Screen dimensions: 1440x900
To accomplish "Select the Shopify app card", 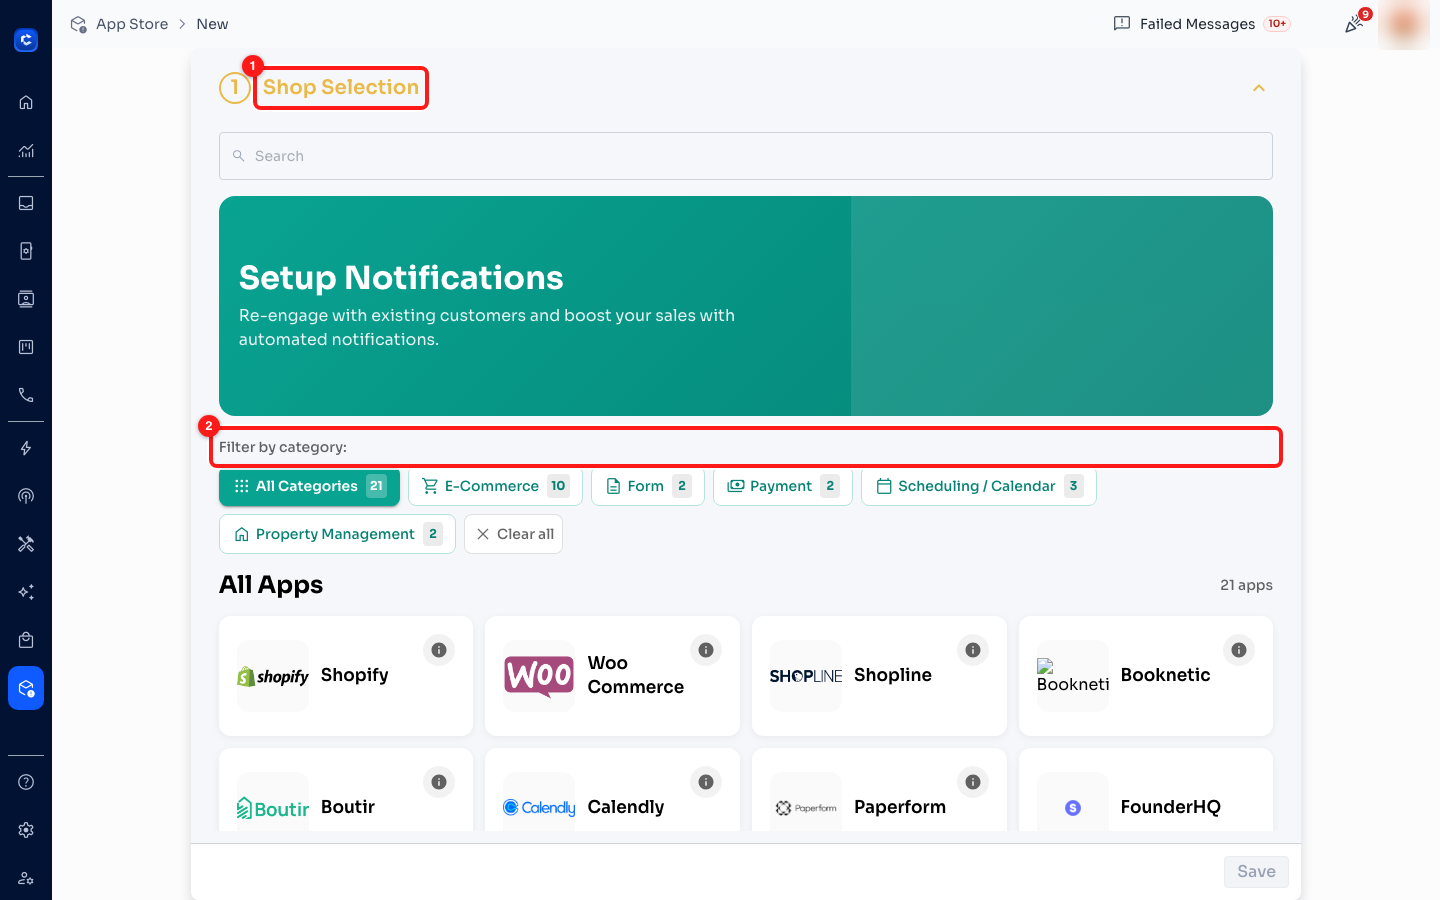I will (x=346, y=676).
